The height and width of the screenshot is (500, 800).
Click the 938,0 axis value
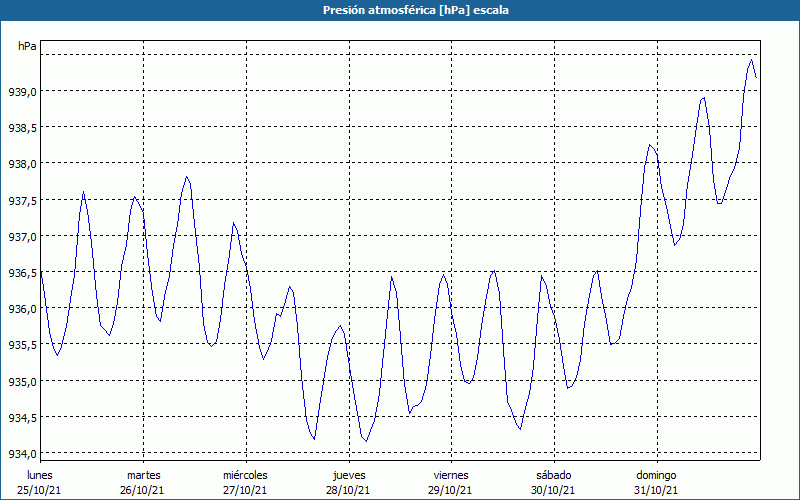click(22, 164)
